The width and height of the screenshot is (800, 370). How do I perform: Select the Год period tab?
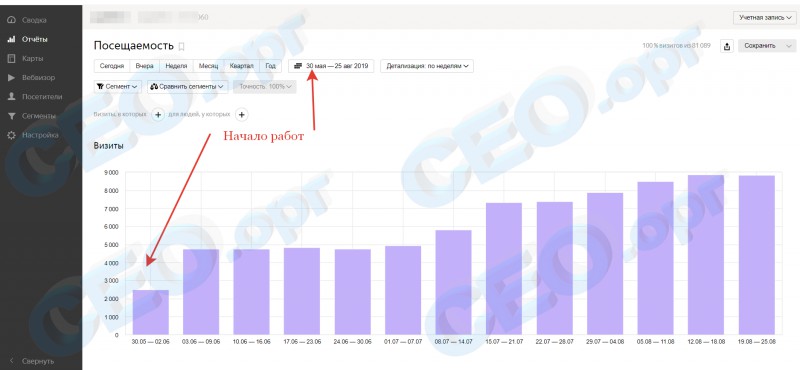pos(271,66)
